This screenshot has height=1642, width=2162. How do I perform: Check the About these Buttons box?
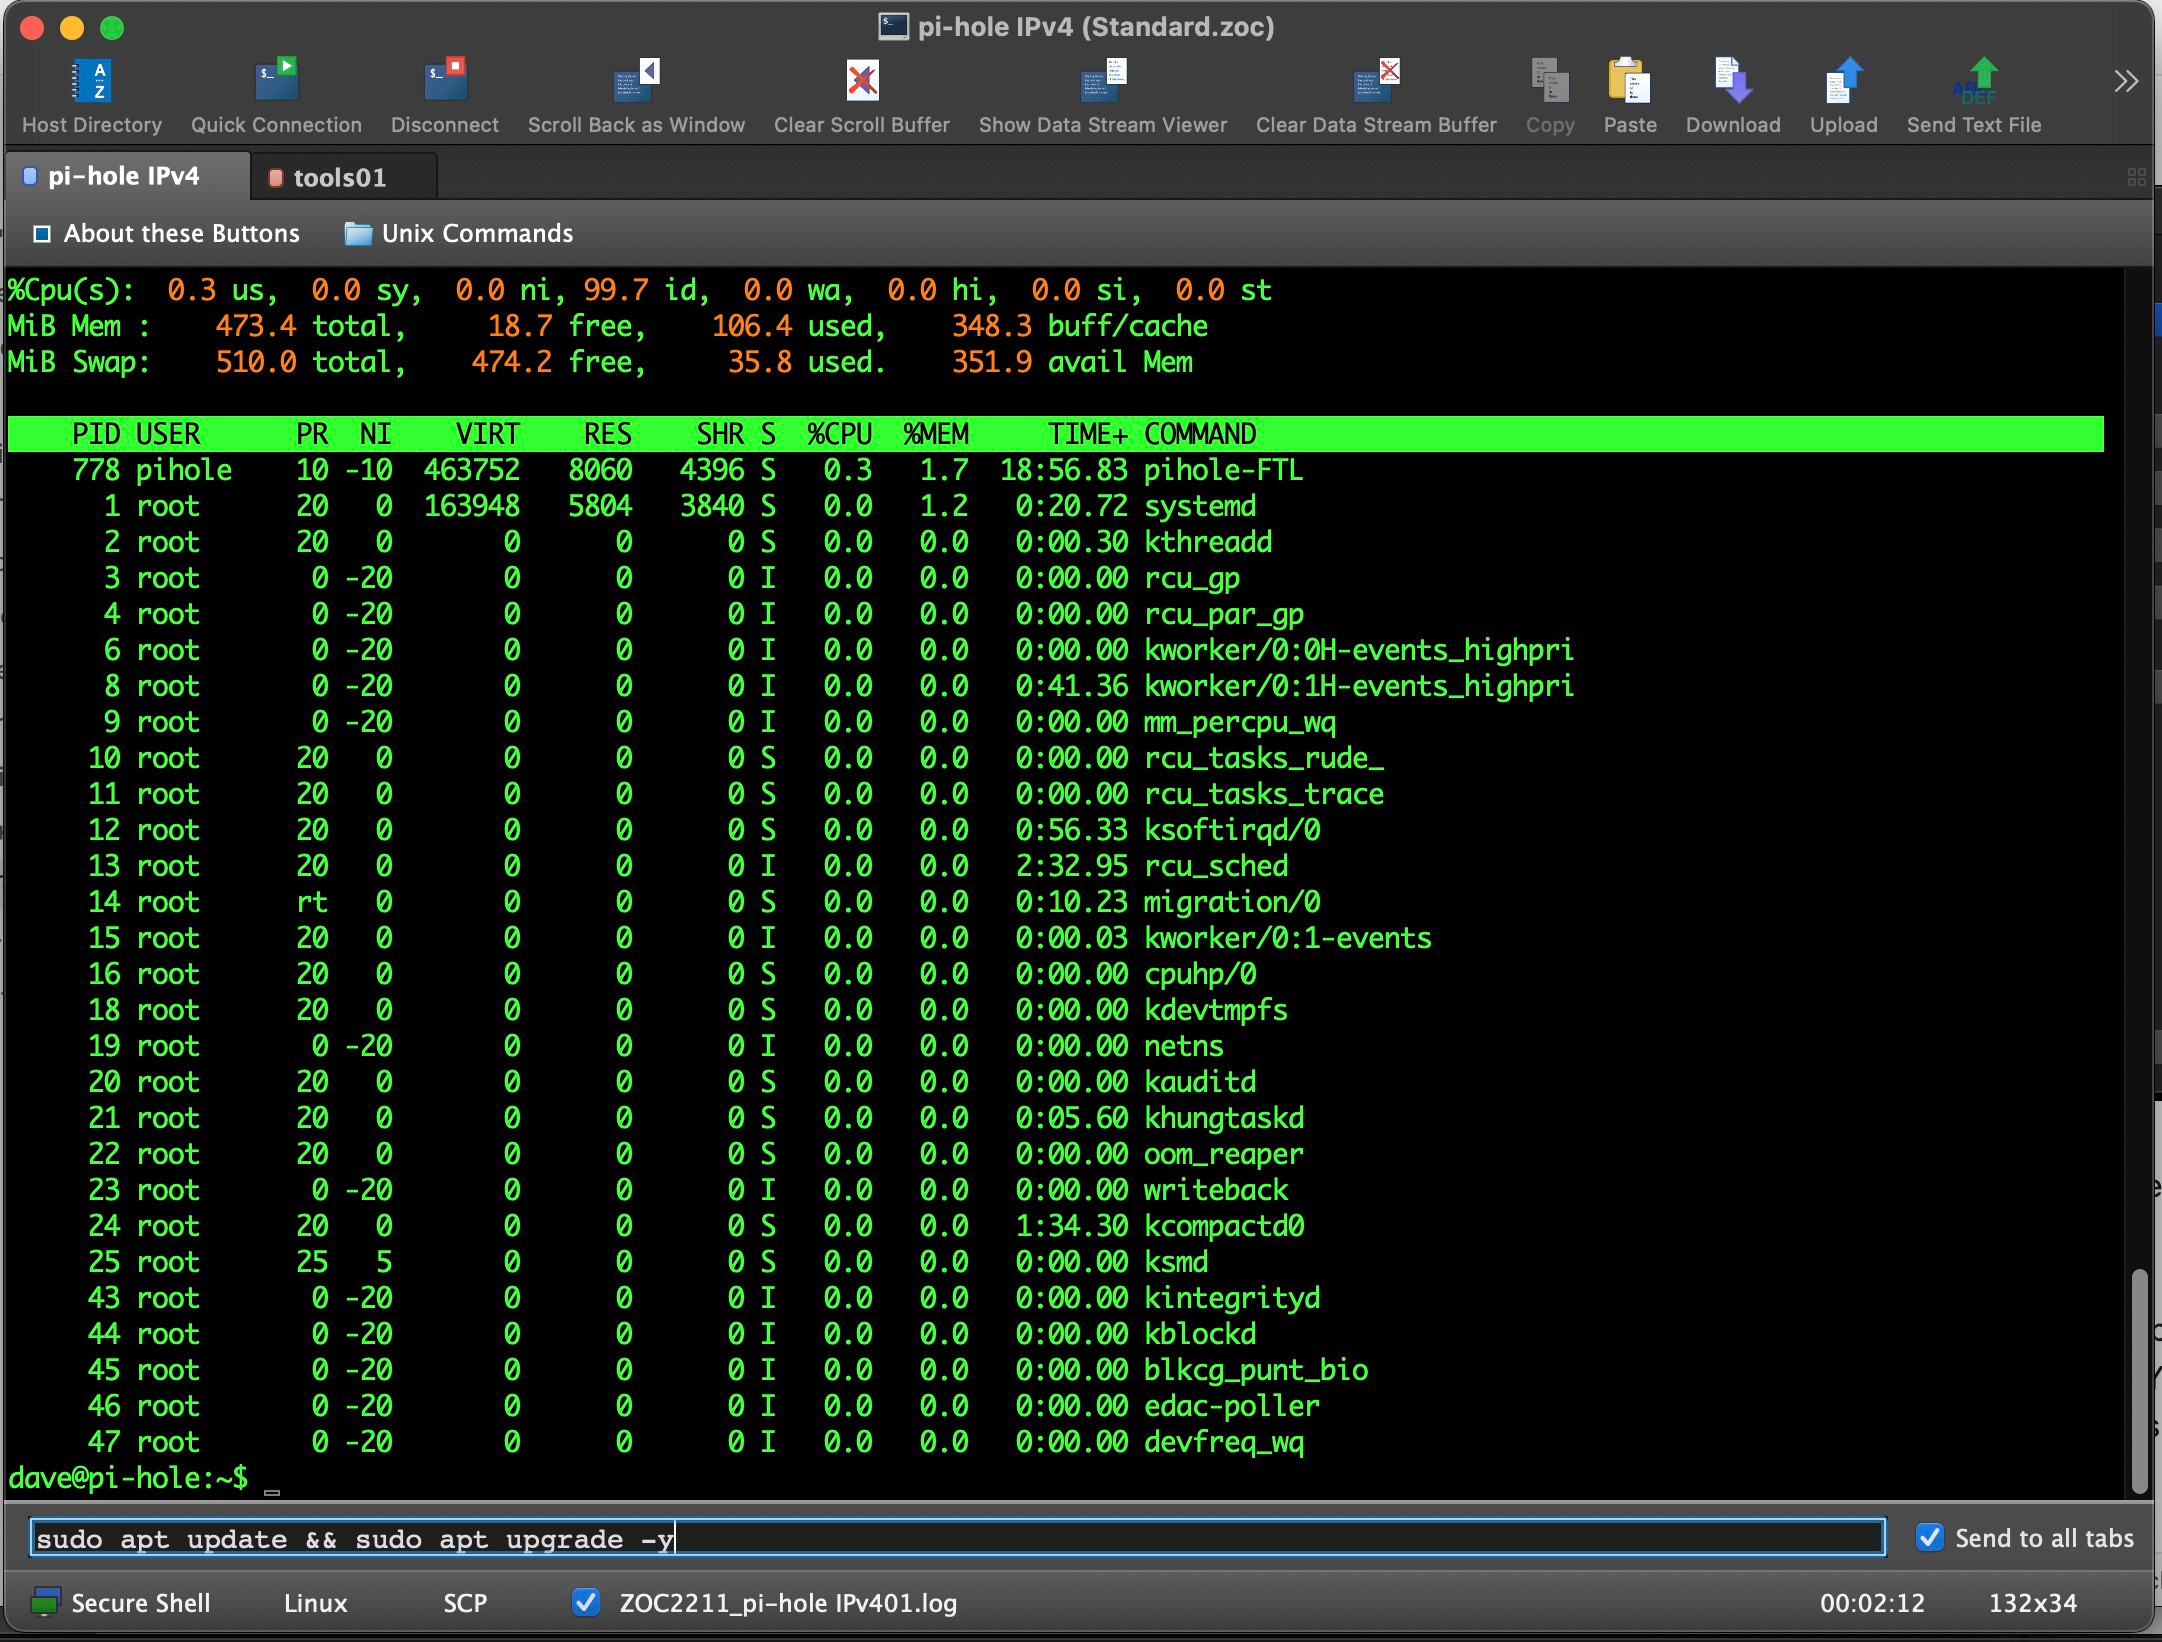click(x=42, y=233)
